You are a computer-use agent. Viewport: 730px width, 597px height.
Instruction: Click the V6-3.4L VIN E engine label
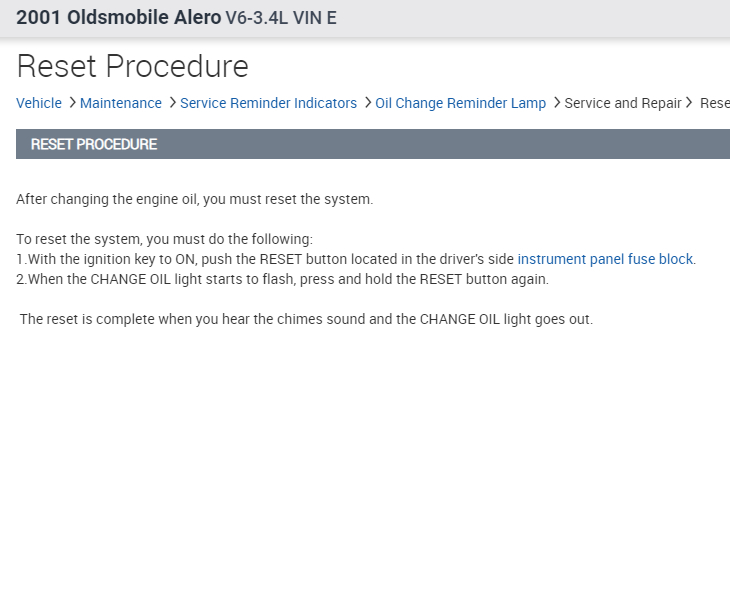point(281,18)
